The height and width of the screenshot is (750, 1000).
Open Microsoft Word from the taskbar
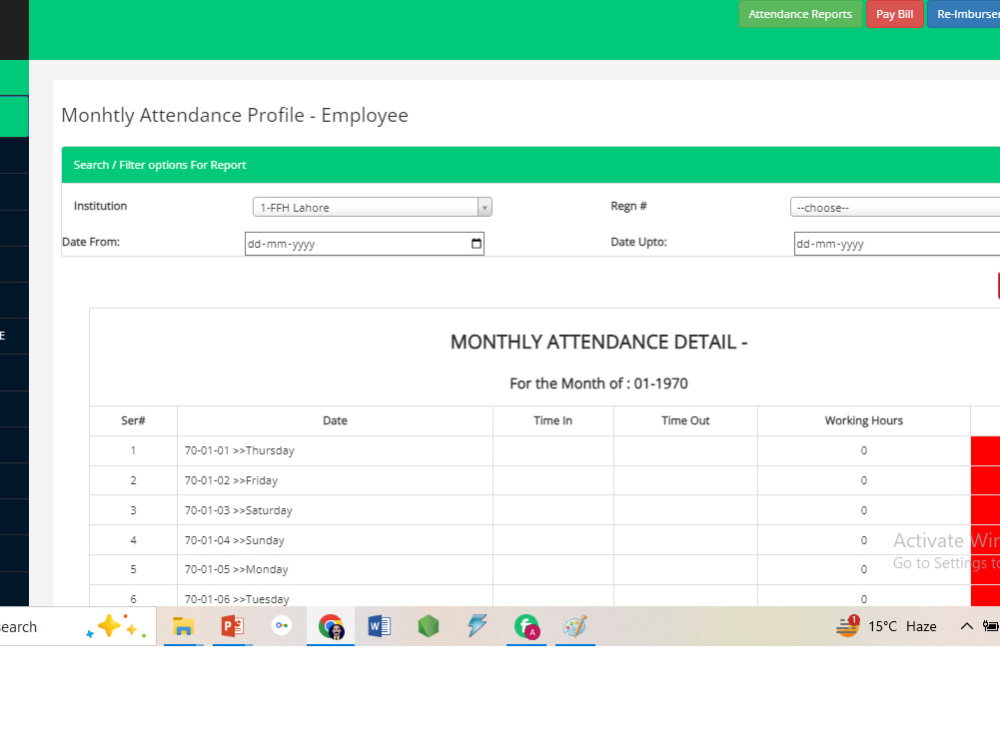point(379,626)
